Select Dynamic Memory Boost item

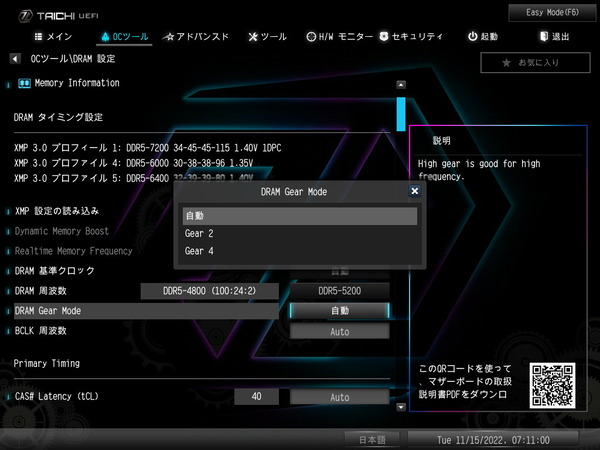(x=62, y=231)
